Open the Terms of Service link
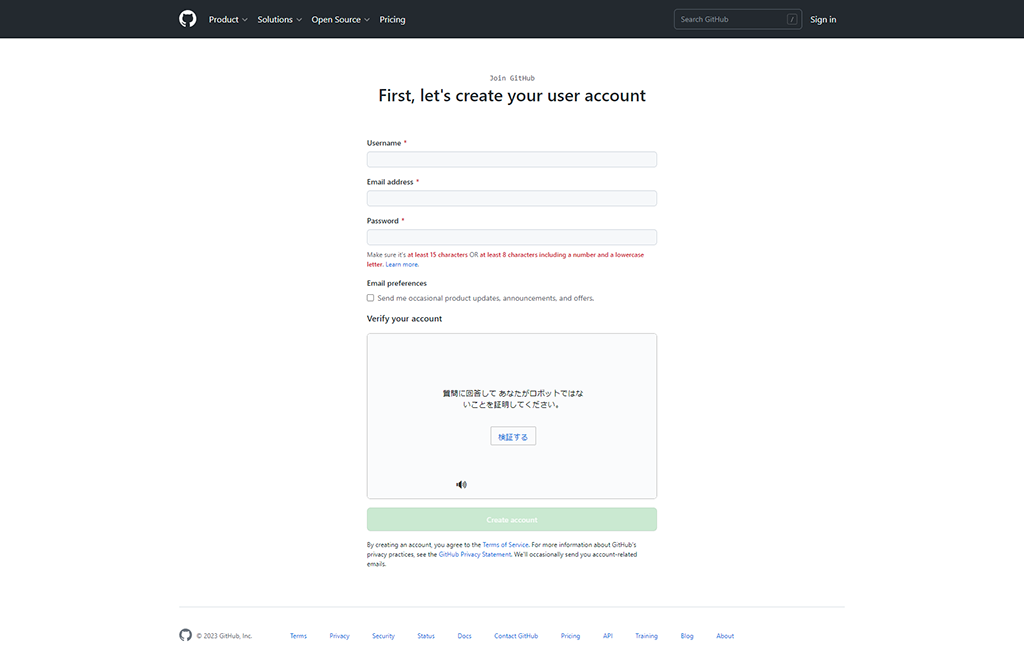Viewport: 1024px width, 668px height. (505, 545)
